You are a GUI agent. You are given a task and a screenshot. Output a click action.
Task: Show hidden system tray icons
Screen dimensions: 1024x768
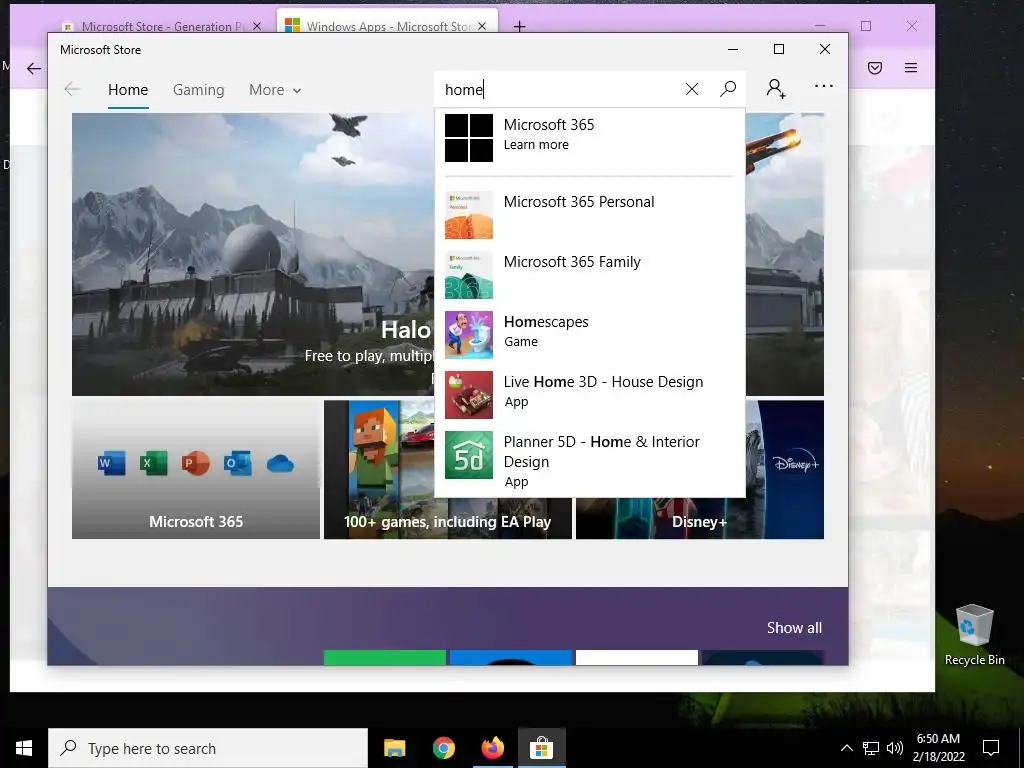846,748
